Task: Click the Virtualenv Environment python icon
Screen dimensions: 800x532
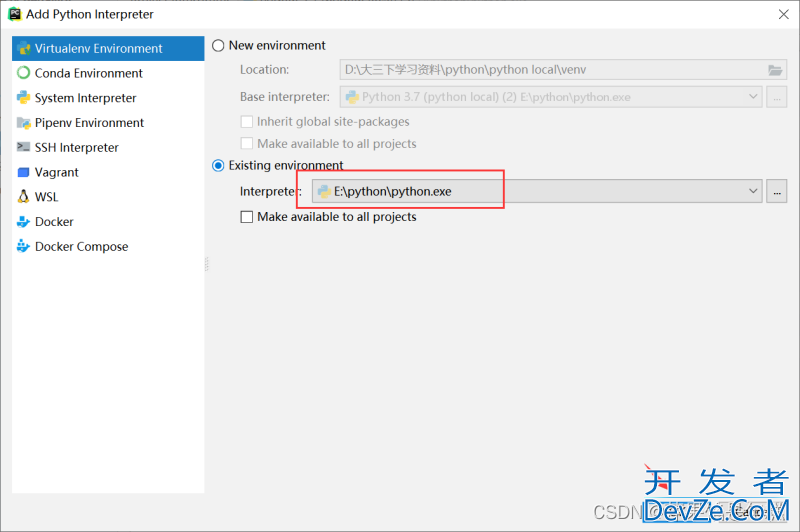Action: (x=23, y=48)
